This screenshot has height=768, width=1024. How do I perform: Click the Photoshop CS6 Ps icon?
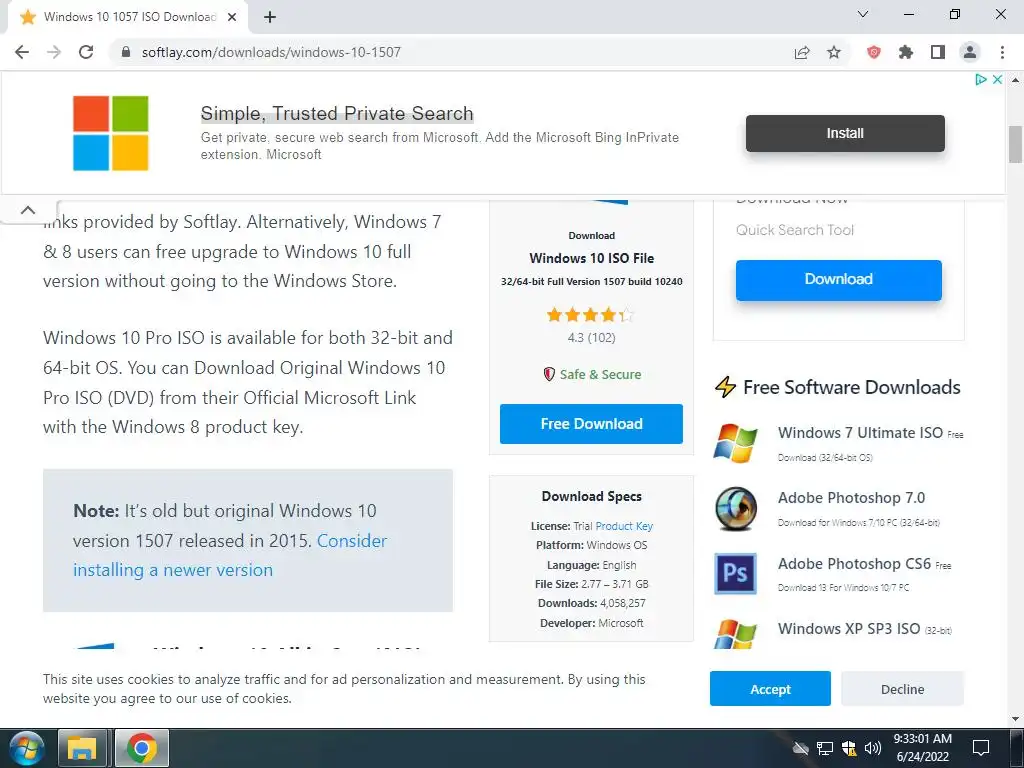[x=735, y=573]
